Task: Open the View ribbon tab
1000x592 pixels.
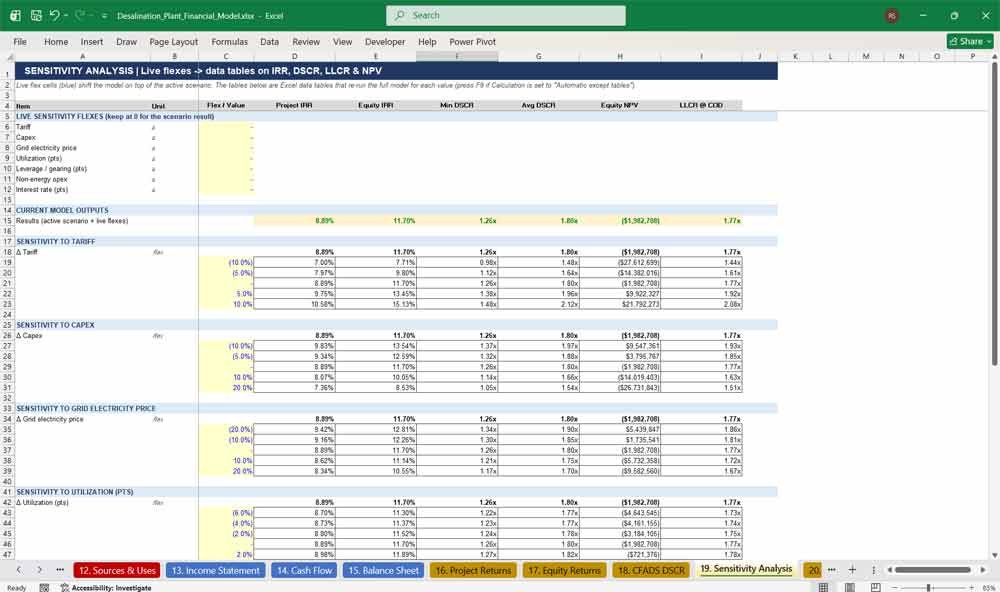Action: (x=342, y=41)
